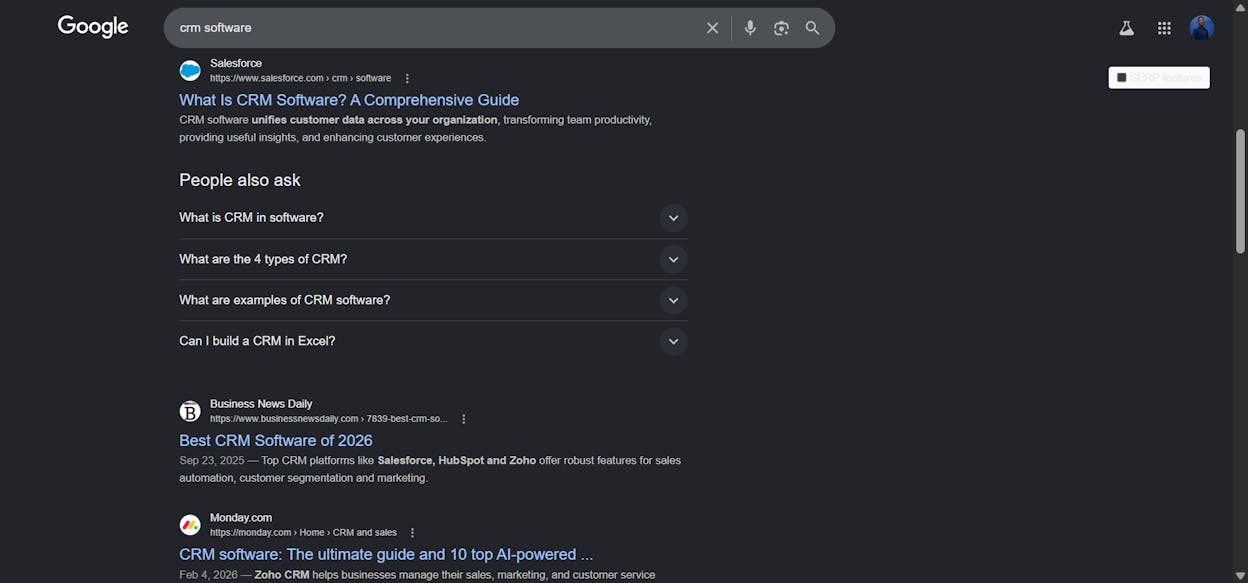Click the businessnewsdaily.com breadcrumb URL
The width and height of the screenshot is (1248, 583).
329,419
